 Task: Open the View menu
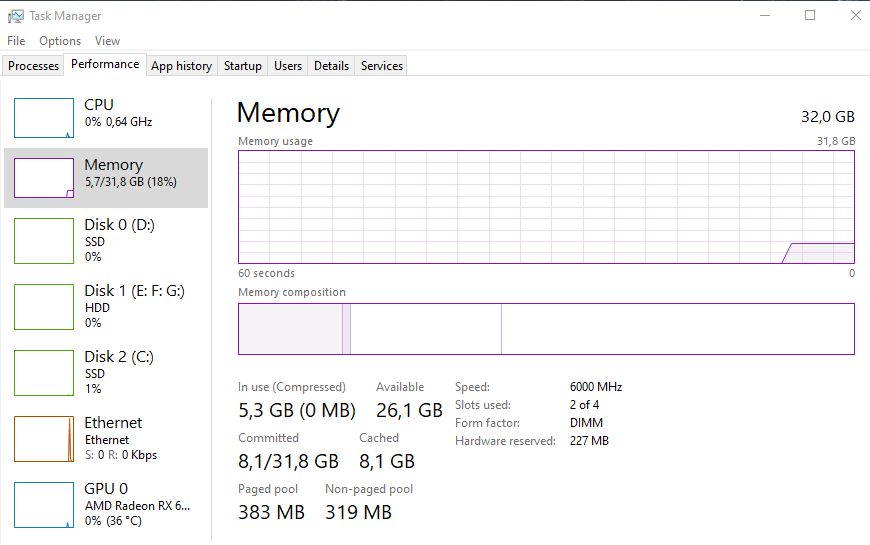(107, 41)
